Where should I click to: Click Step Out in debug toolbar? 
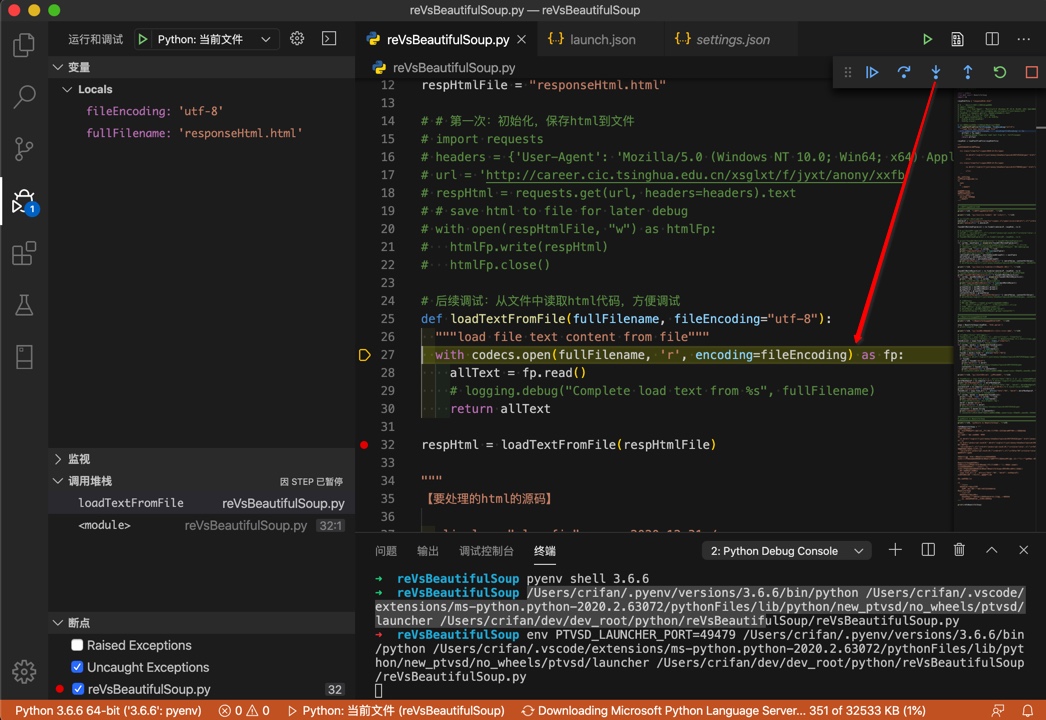[968, 72]
